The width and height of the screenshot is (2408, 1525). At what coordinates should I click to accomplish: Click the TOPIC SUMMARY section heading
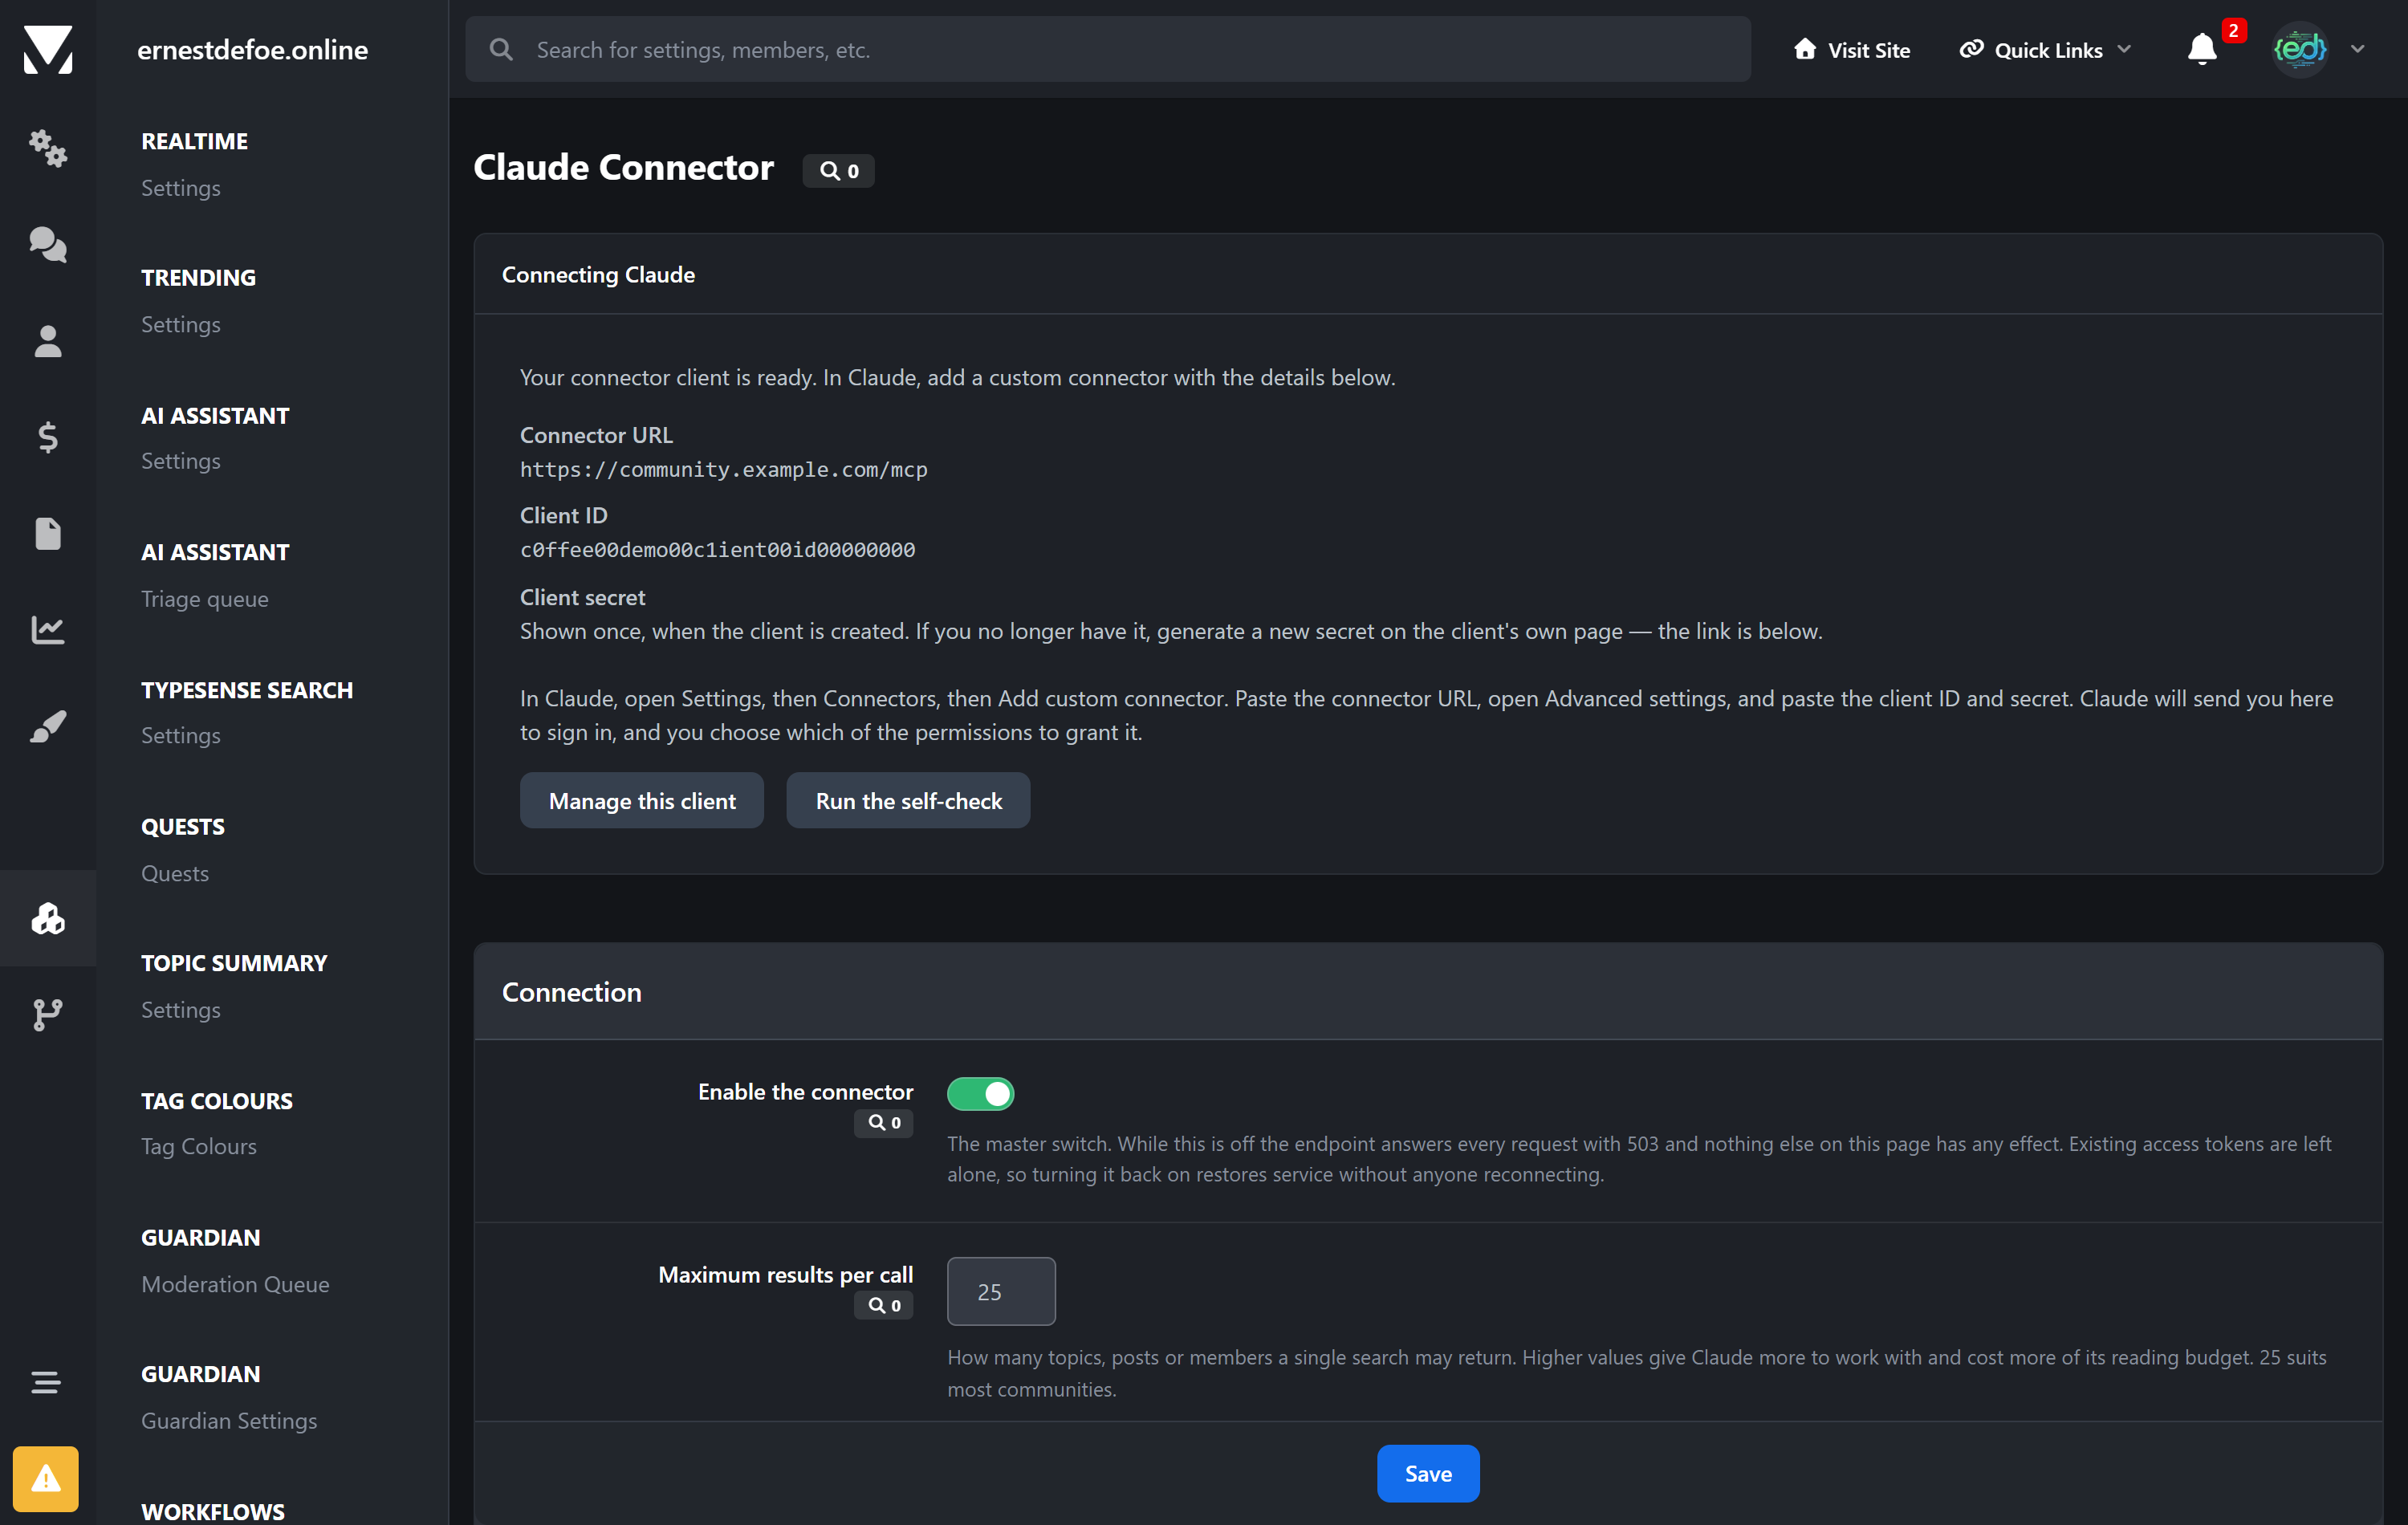[x=234, y=963]
